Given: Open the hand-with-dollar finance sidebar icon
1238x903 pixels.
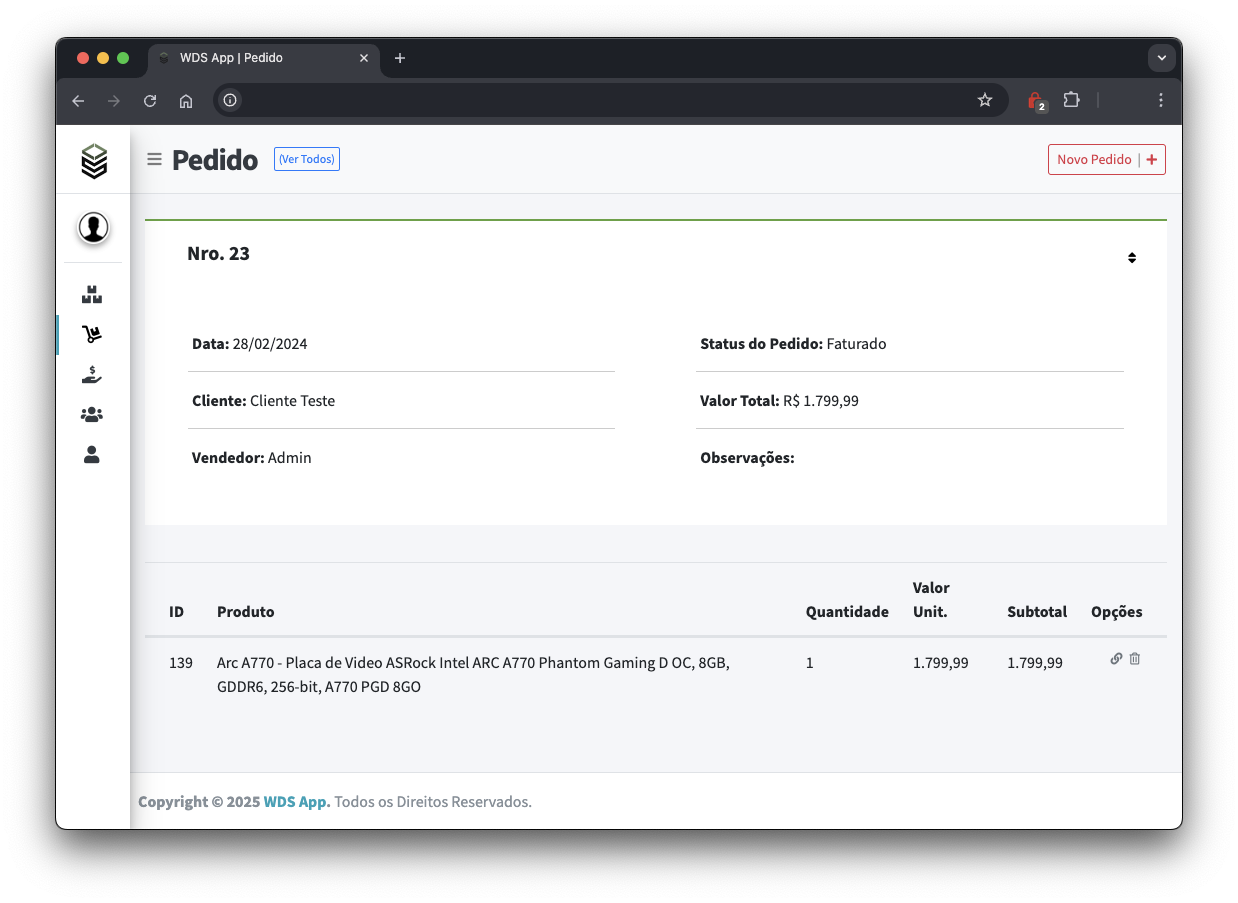Looking at the screenshot, I should pyautogui.click(x=92, y=375).
